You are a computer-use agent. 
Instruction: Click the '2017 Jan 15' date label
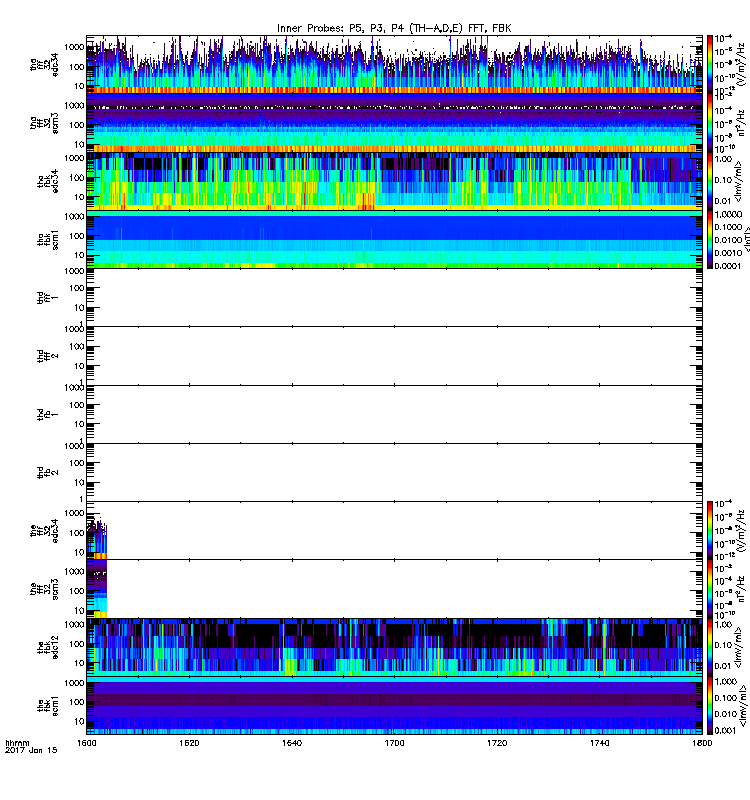(x=31, y=751)
